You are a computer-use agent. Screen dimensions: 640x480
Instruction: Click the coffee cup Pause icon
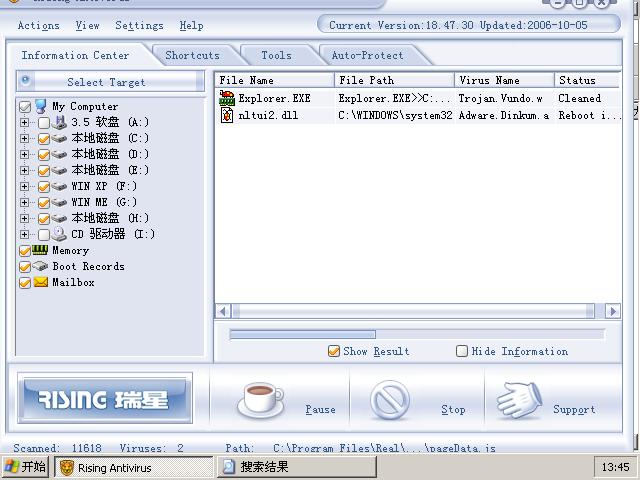coord(261,400)
